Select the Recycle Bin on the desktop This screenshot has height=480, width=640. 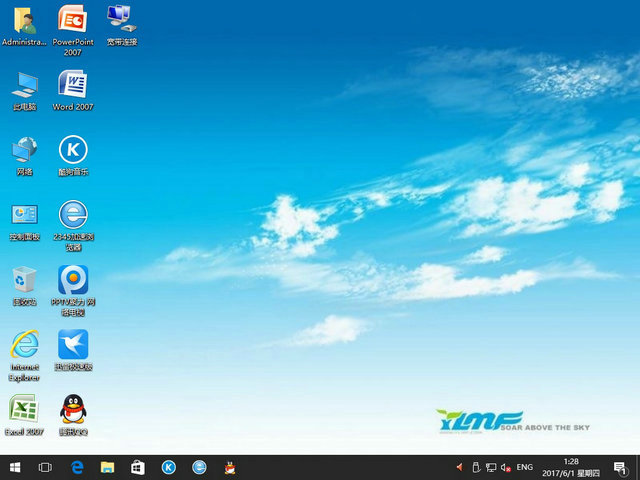tap(23, 279)
